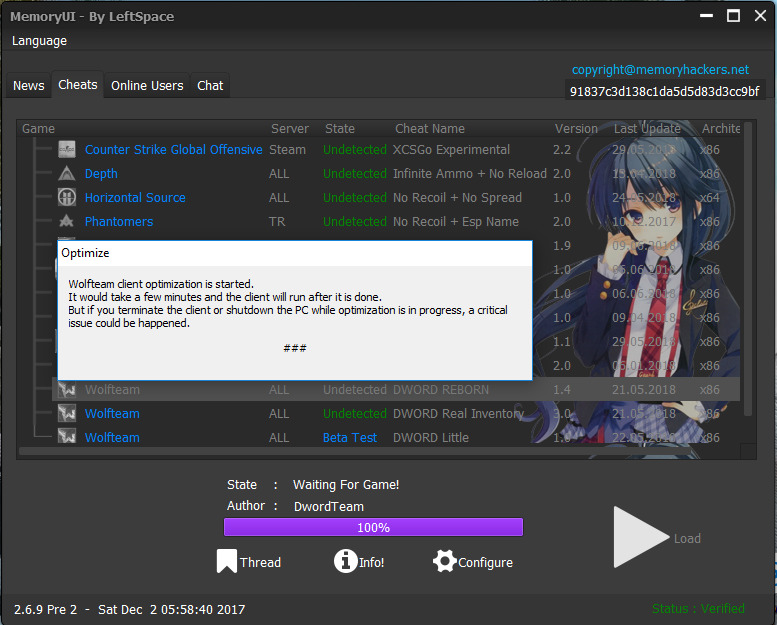Click the Depth game icon

pos(67,173)
